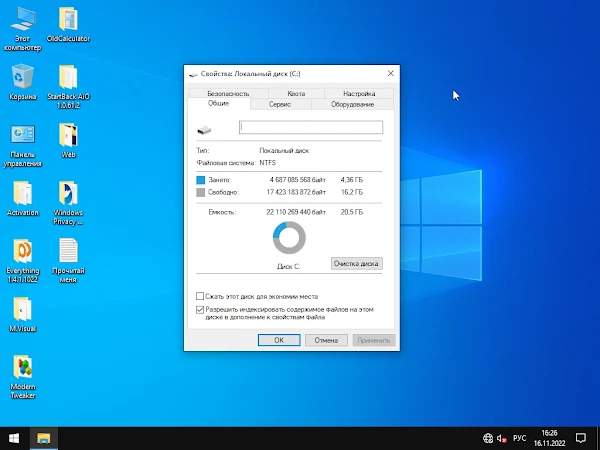
Task: Uncheck Разрешить индексировать содержимое файлов checkbox
Action: (200, 310)
